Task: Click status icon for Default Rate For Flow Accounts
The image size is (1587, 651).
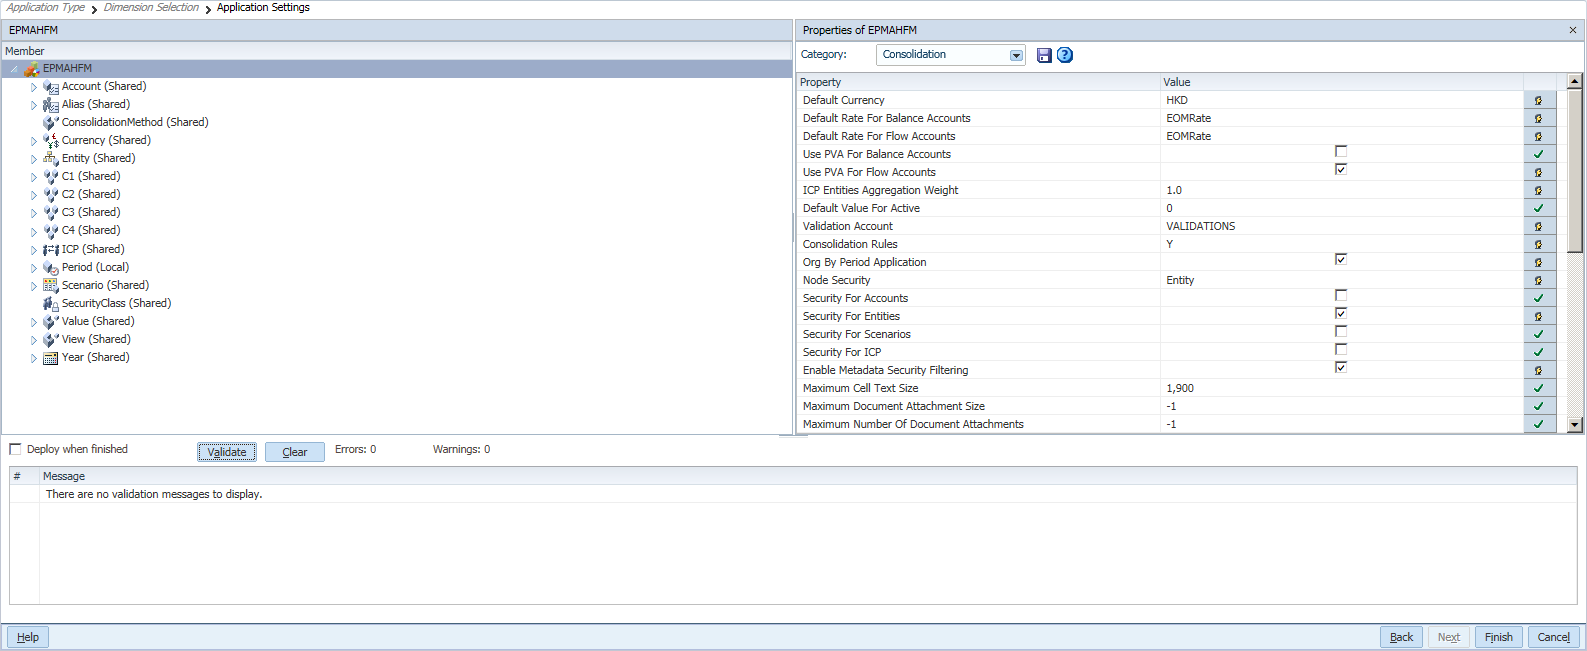Action: [x=1538, y=136]
